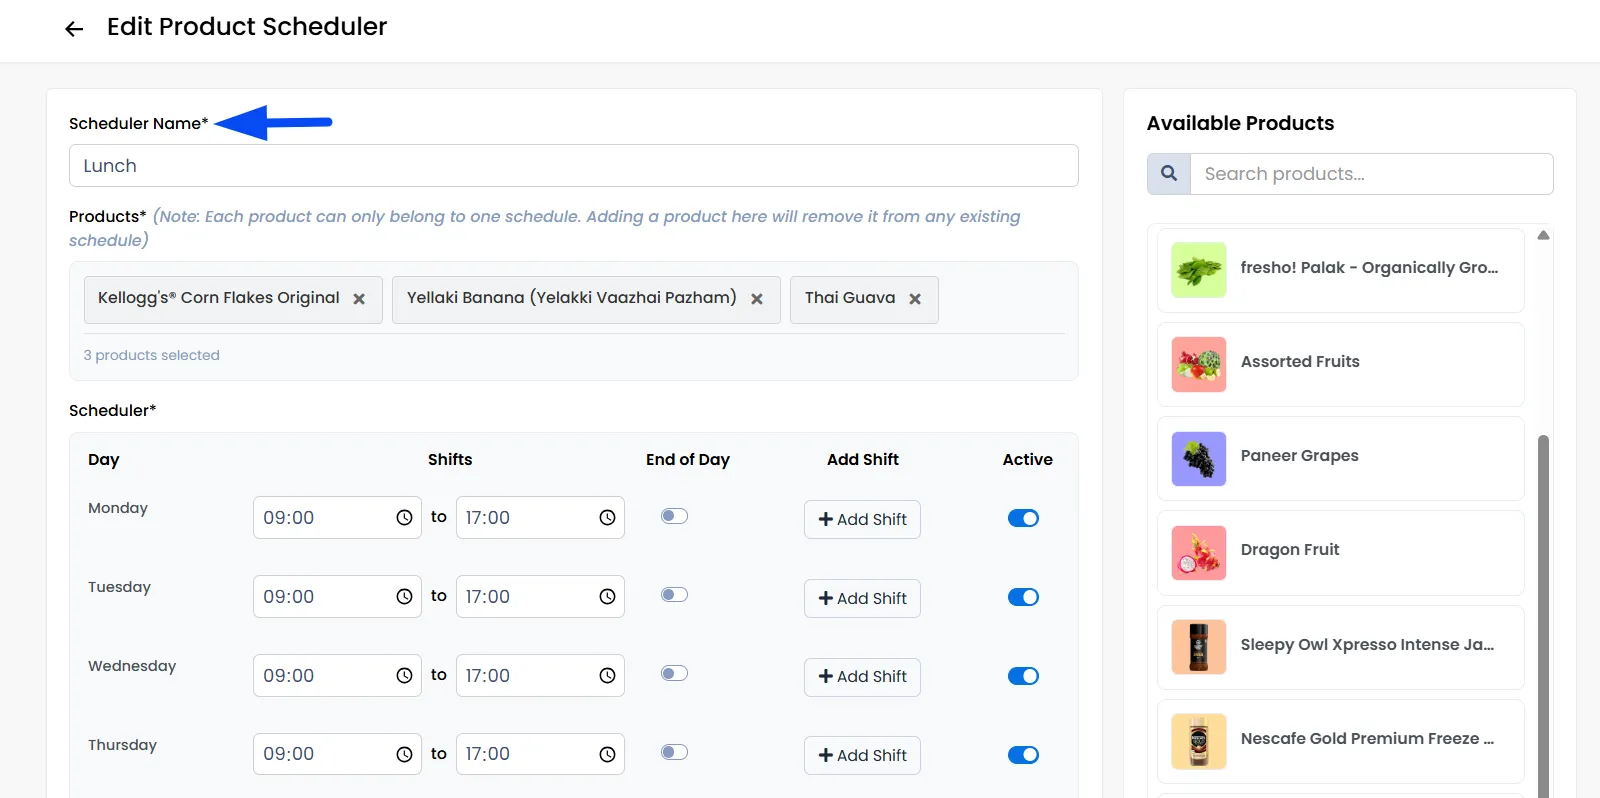Click the Sleepy Owl Xpresso jar thumbnail
This screenshot has height=798, width=1600.
pyautogui.click(x=1199, y=647)
